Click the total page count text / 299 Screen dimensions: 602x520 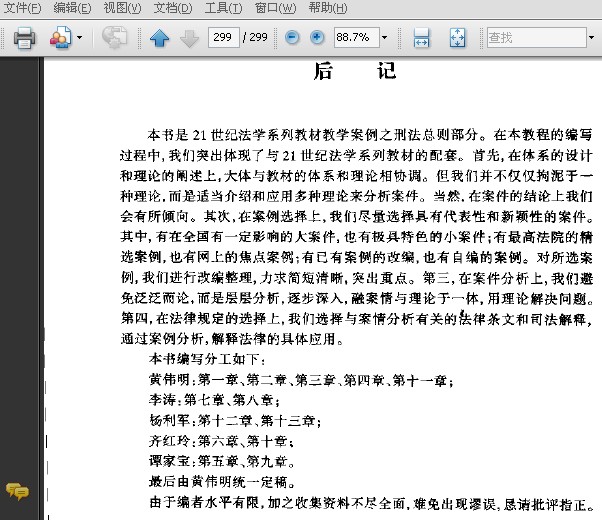(255, 37)
